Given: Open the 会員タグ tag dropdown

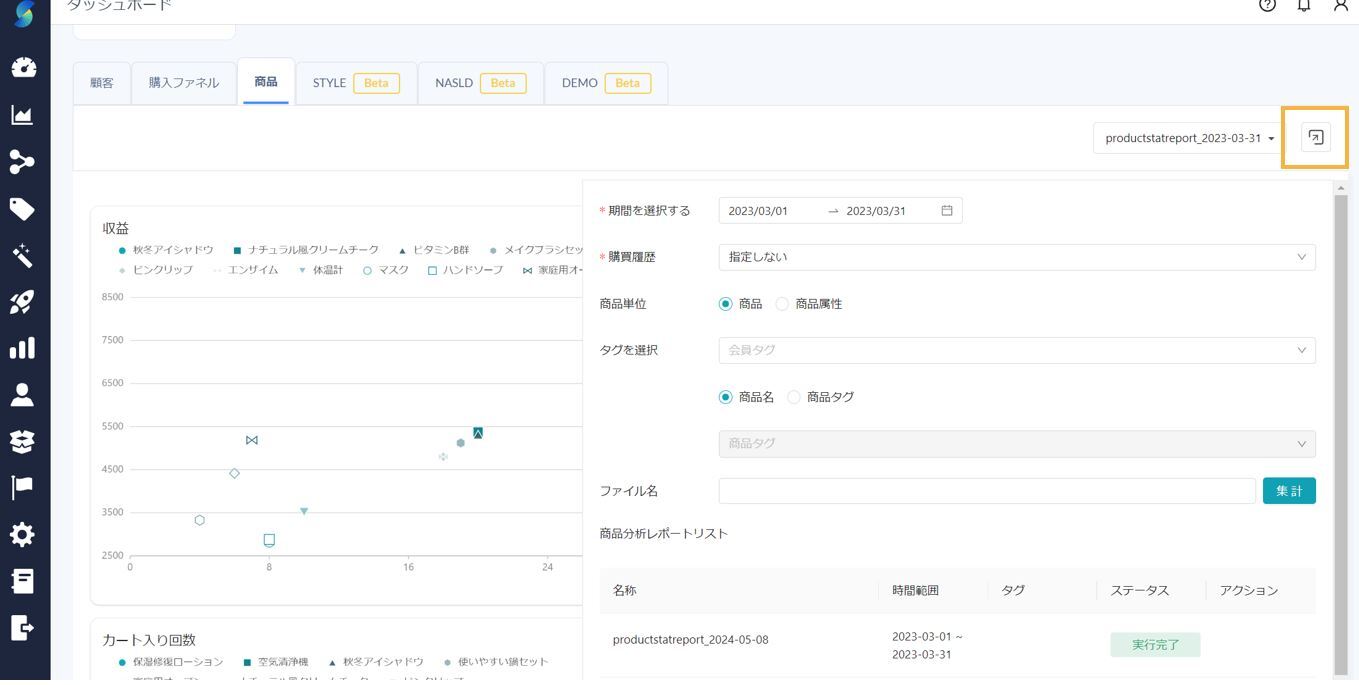Looking at the screenshot, I should [x=1016, y=350].
